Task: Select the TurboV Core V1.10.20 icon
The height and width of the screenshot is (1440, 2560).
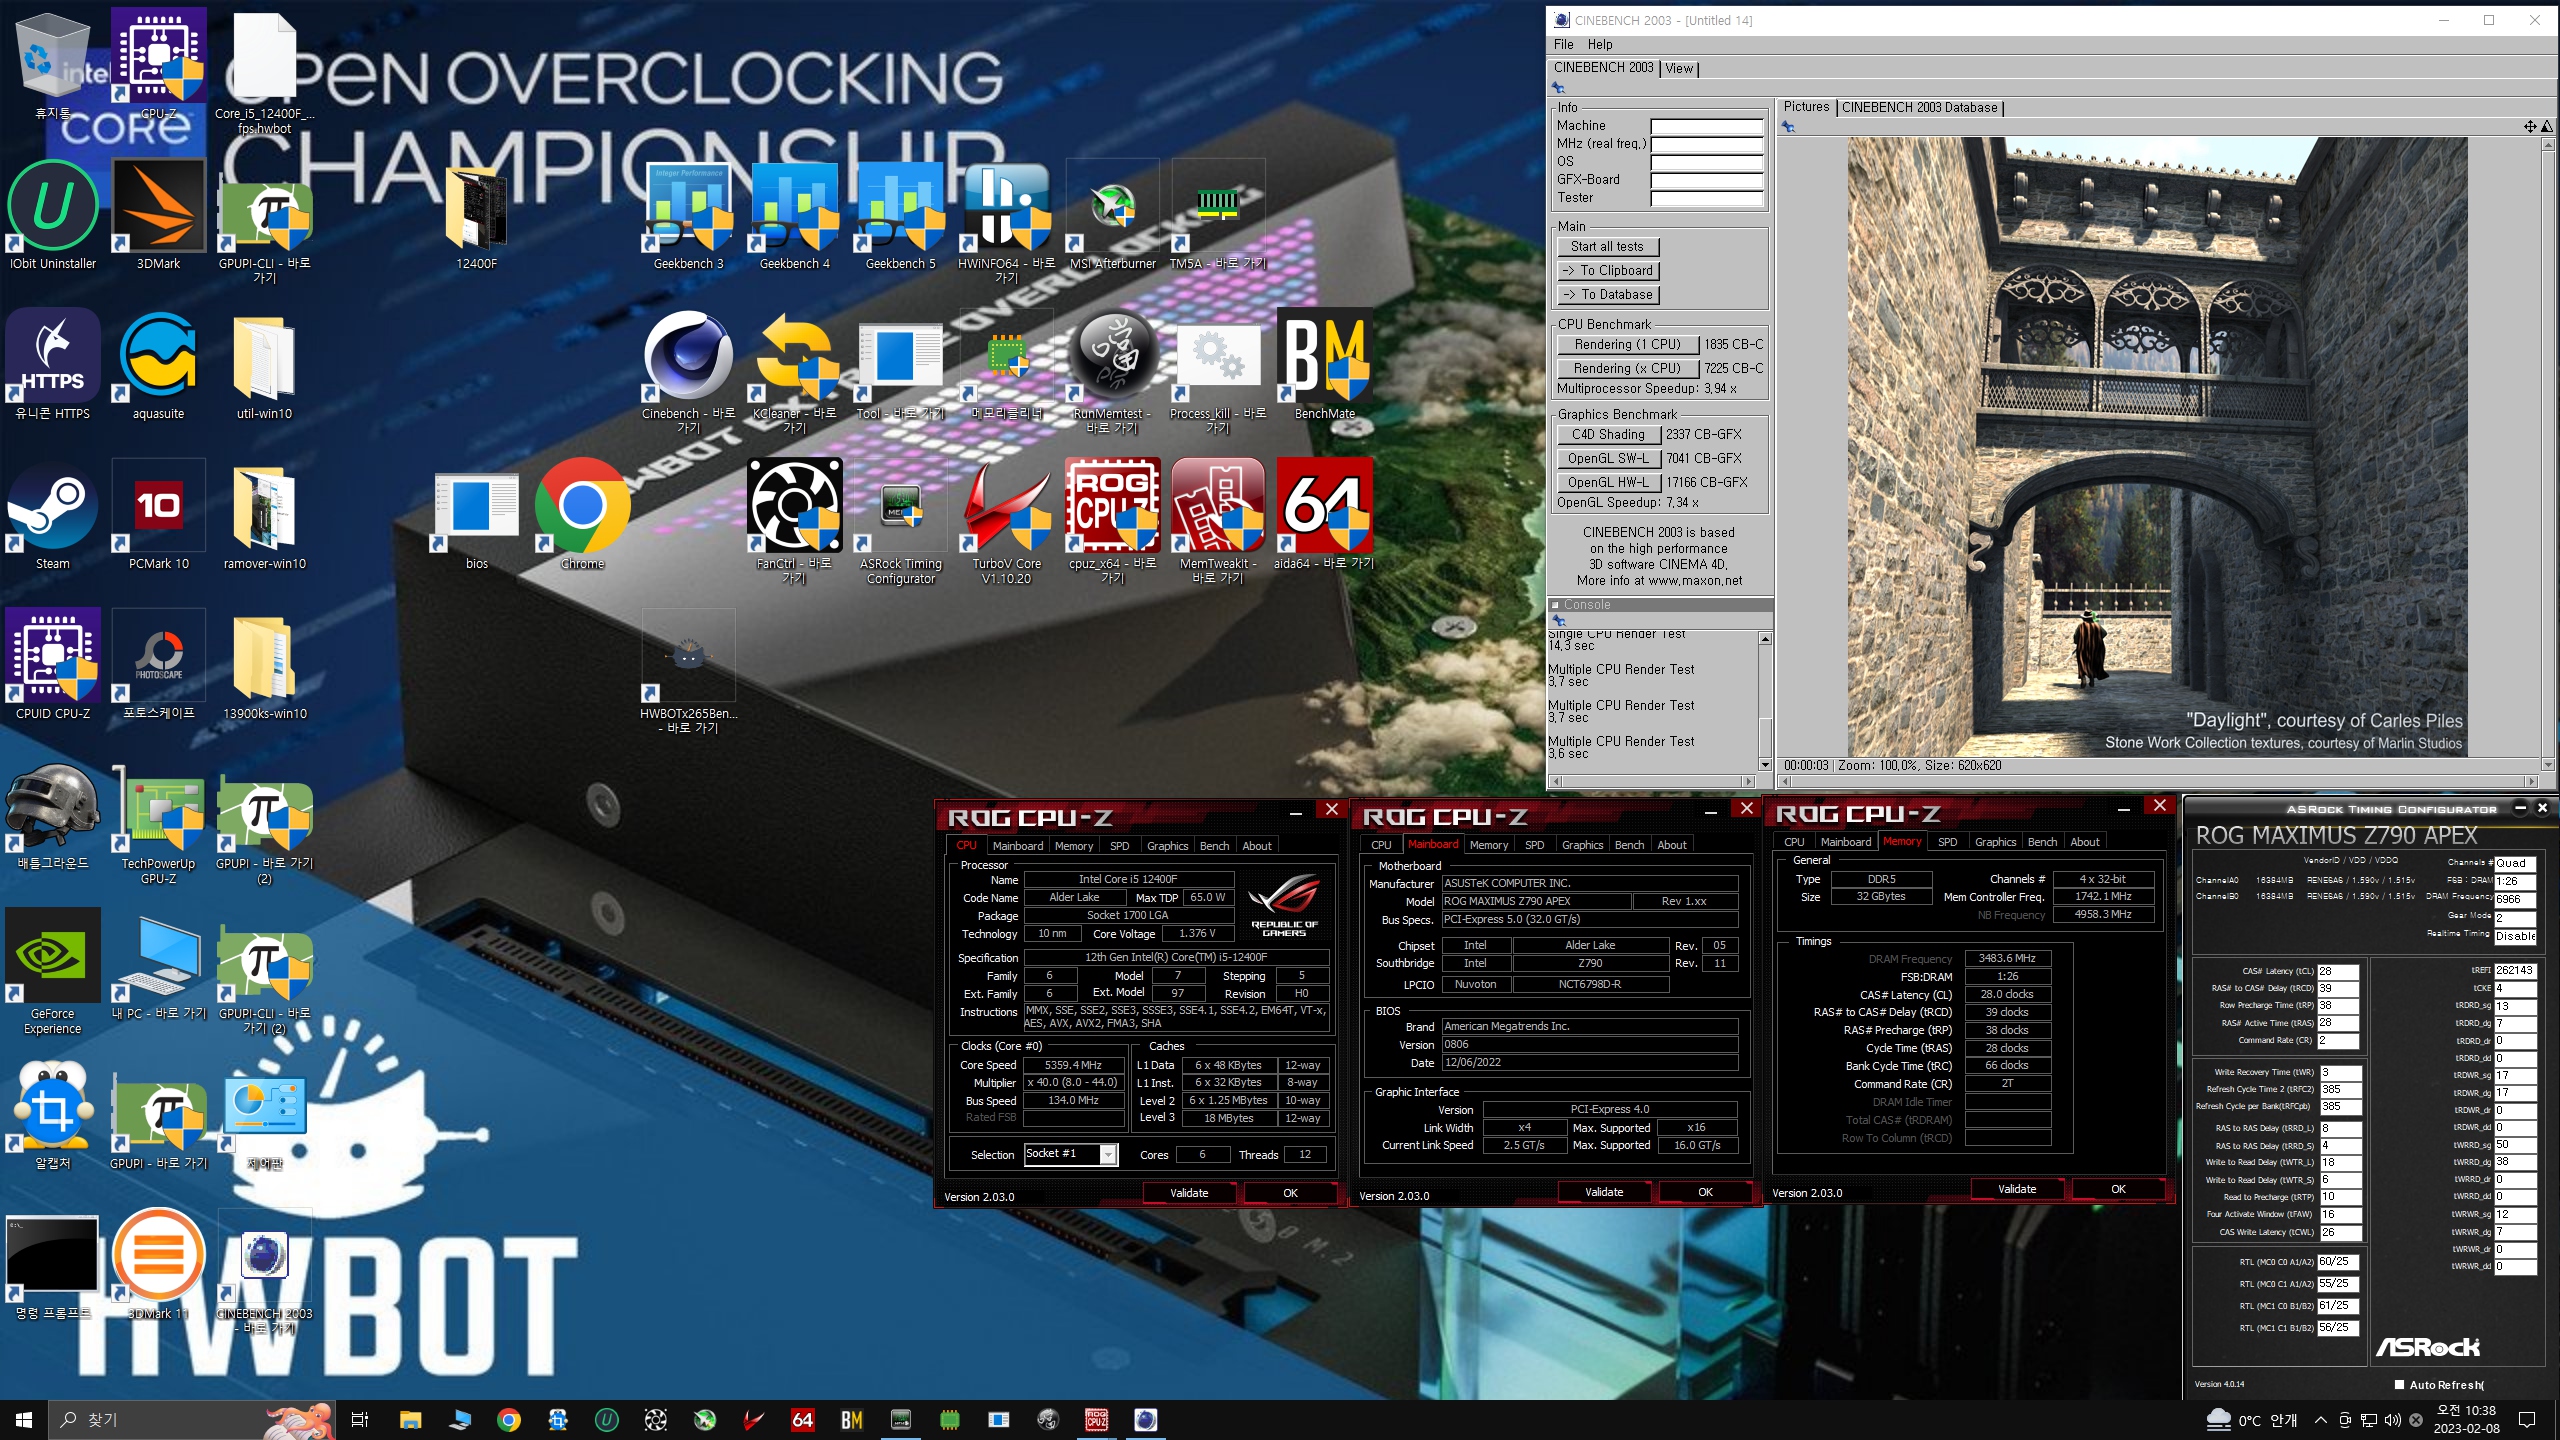Action: [1006, 522]
